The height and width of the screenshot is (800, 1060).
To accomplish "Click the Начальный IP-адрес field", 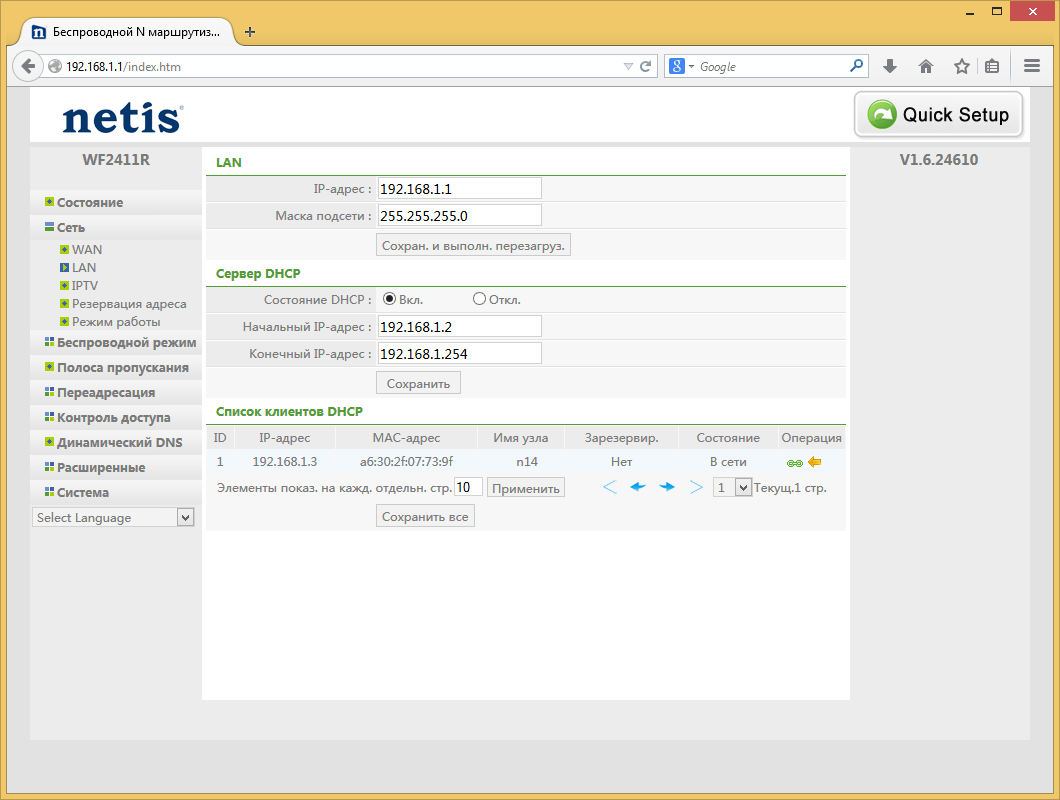I will click(459, 327).
